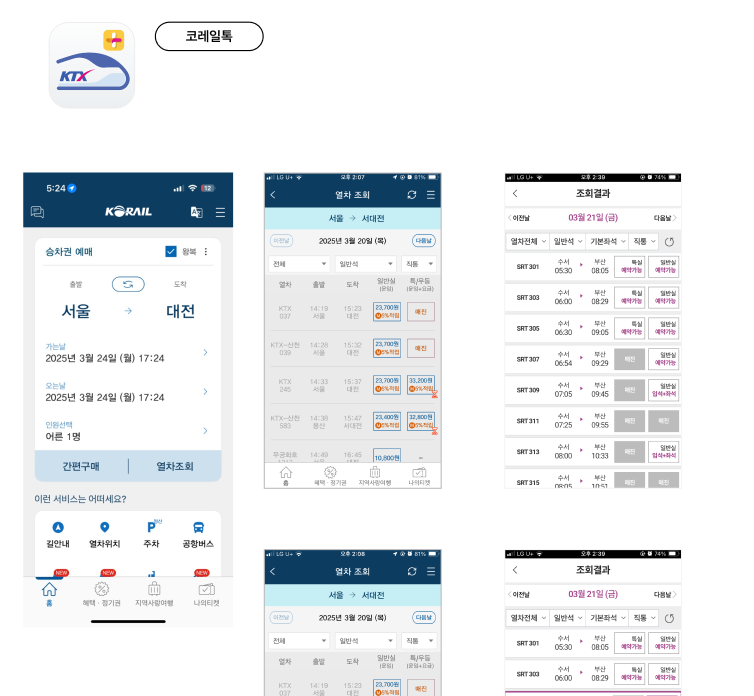The image size is (754, 696).
Task: Tap the language translate icon on Korail home
Action: point(197,212)
